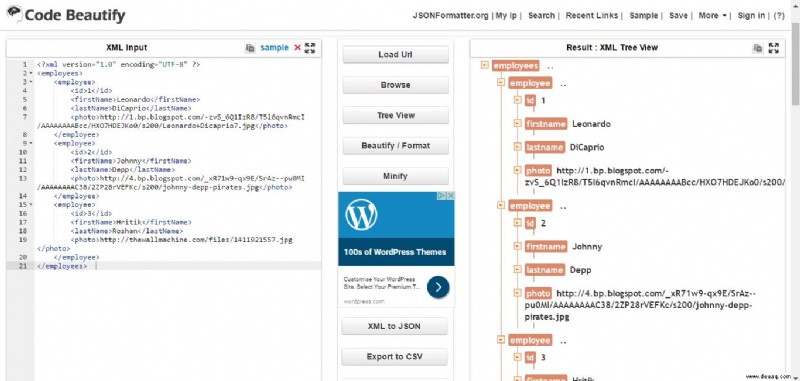Click the Johnny firstName line in editor
Screen dimensions: 800x381
click(x=131, y=161)
